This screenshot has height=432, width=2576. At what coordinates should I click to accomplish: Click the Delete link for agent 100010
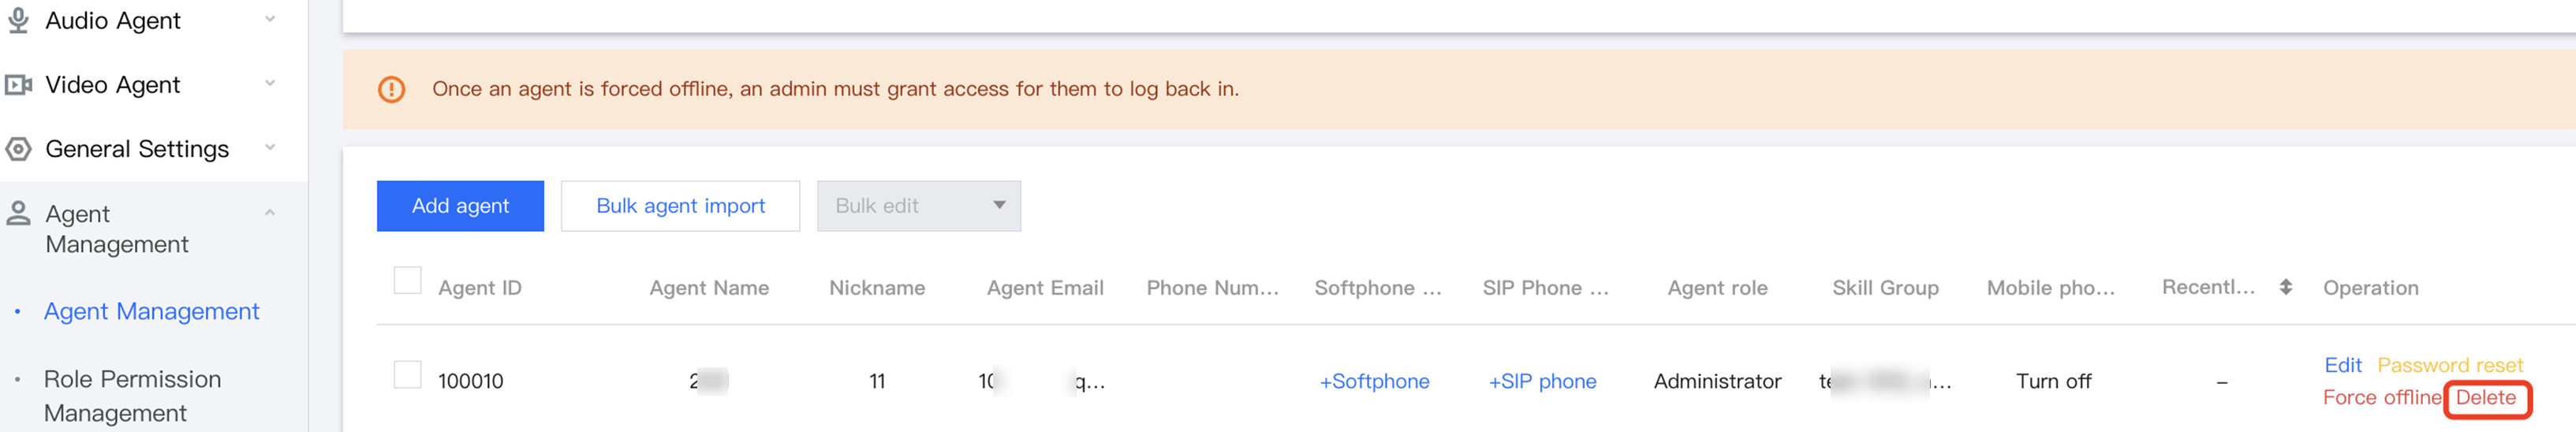2485,397
